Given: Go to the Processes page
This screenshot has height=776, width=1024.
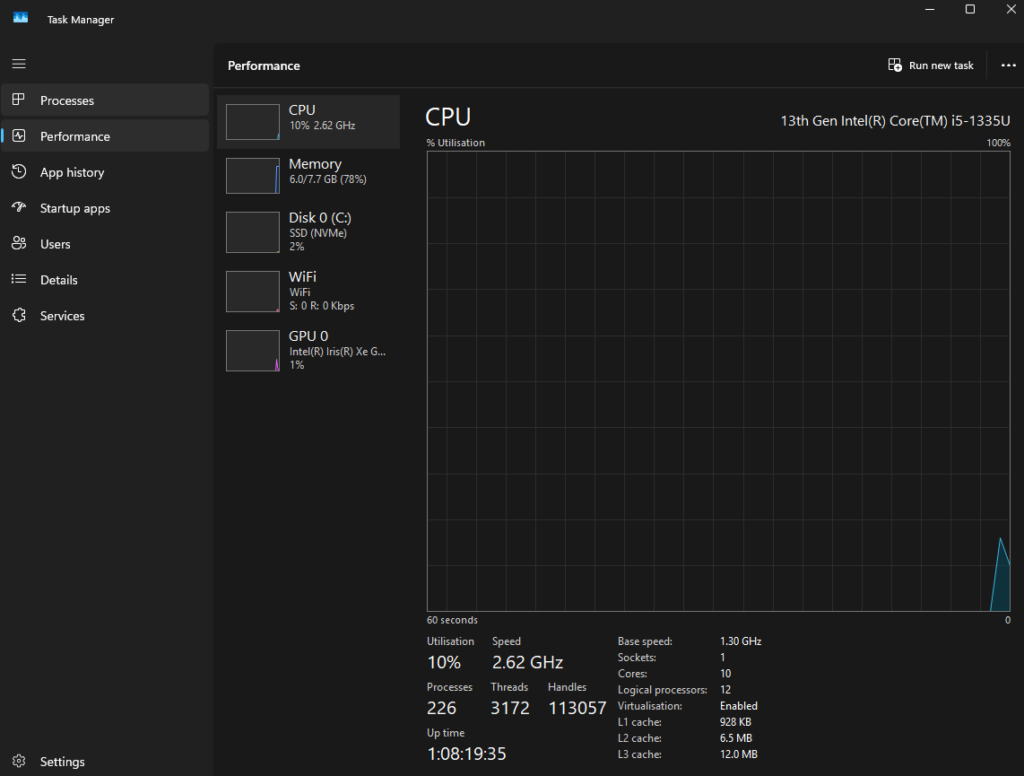Looking at the screenshot, I should [x=105, y=100].
